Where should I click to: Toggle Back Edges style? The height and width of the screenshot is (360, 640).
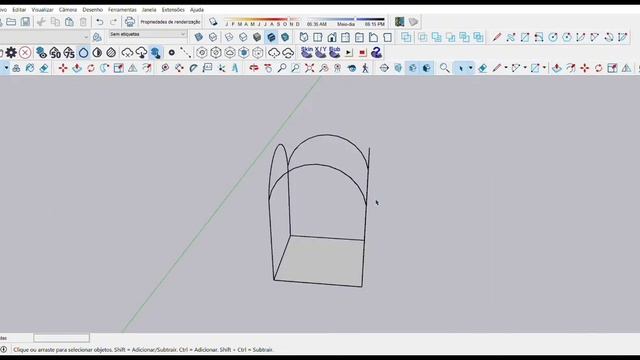(213, 37)
